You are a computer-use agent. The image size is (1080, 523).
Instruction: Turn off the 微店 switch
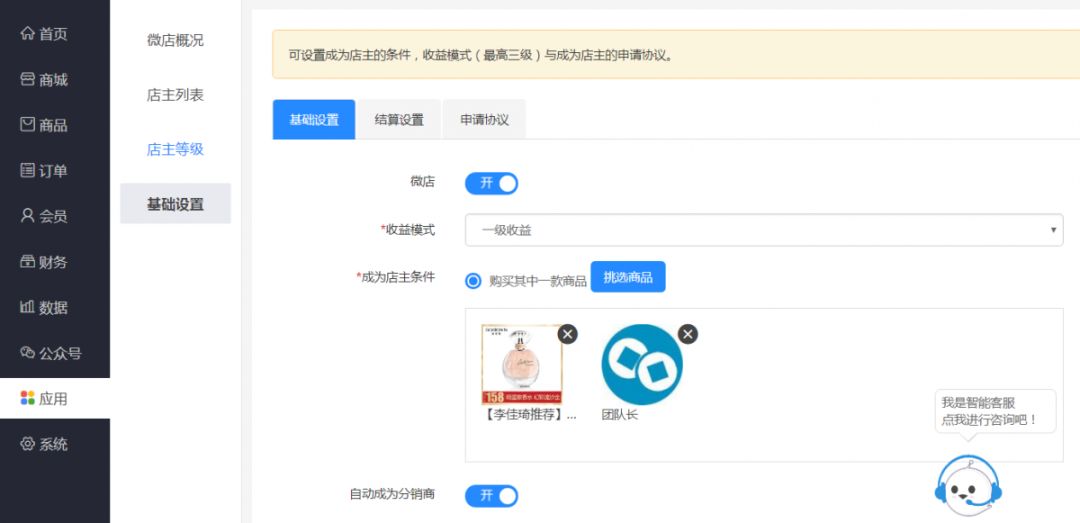tap(491, 183)
